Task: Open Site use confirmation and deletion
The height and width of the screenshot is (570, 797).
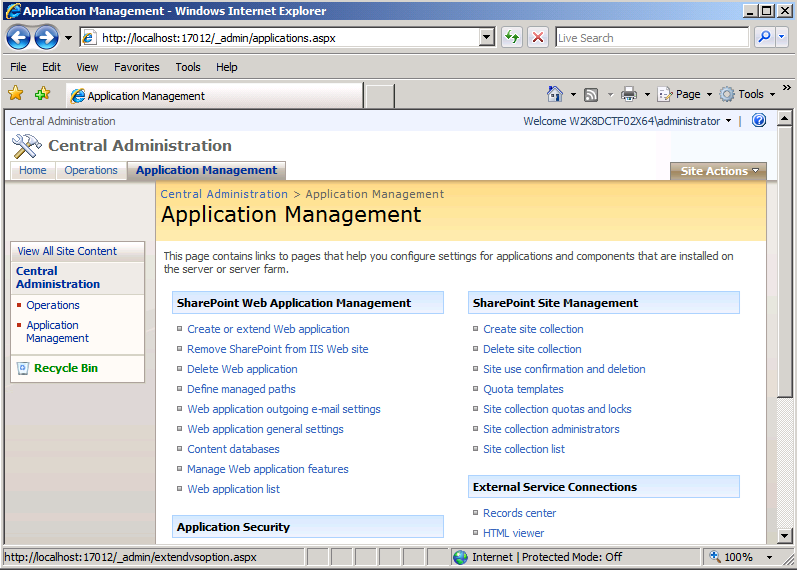Action: 564,369
